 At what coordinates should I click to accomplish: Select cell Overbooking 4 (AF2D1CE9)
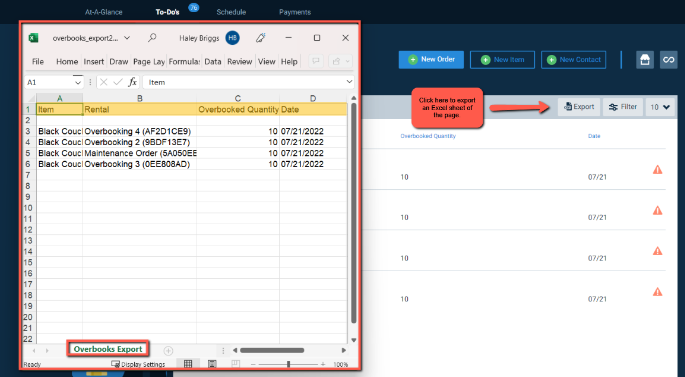pyautogui.click(x=139, y=131)
